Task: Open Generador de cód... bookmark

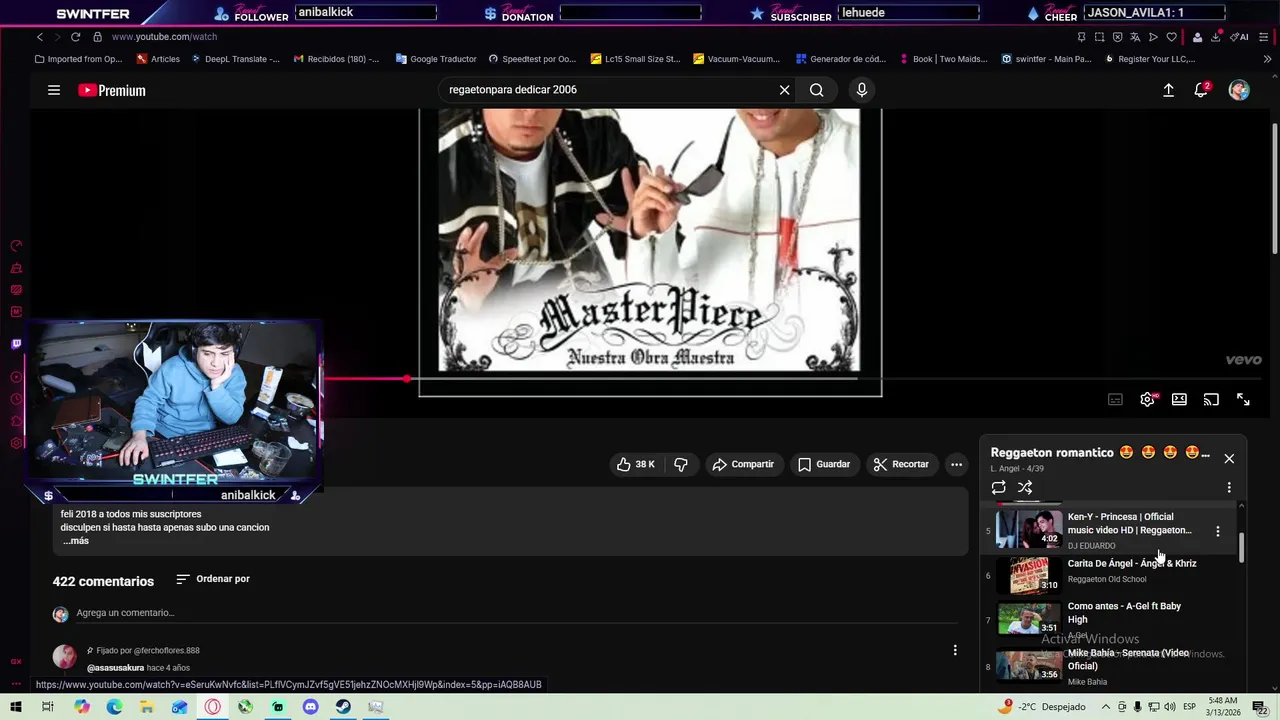Action: pyautogui.click(x=840, y=59)
